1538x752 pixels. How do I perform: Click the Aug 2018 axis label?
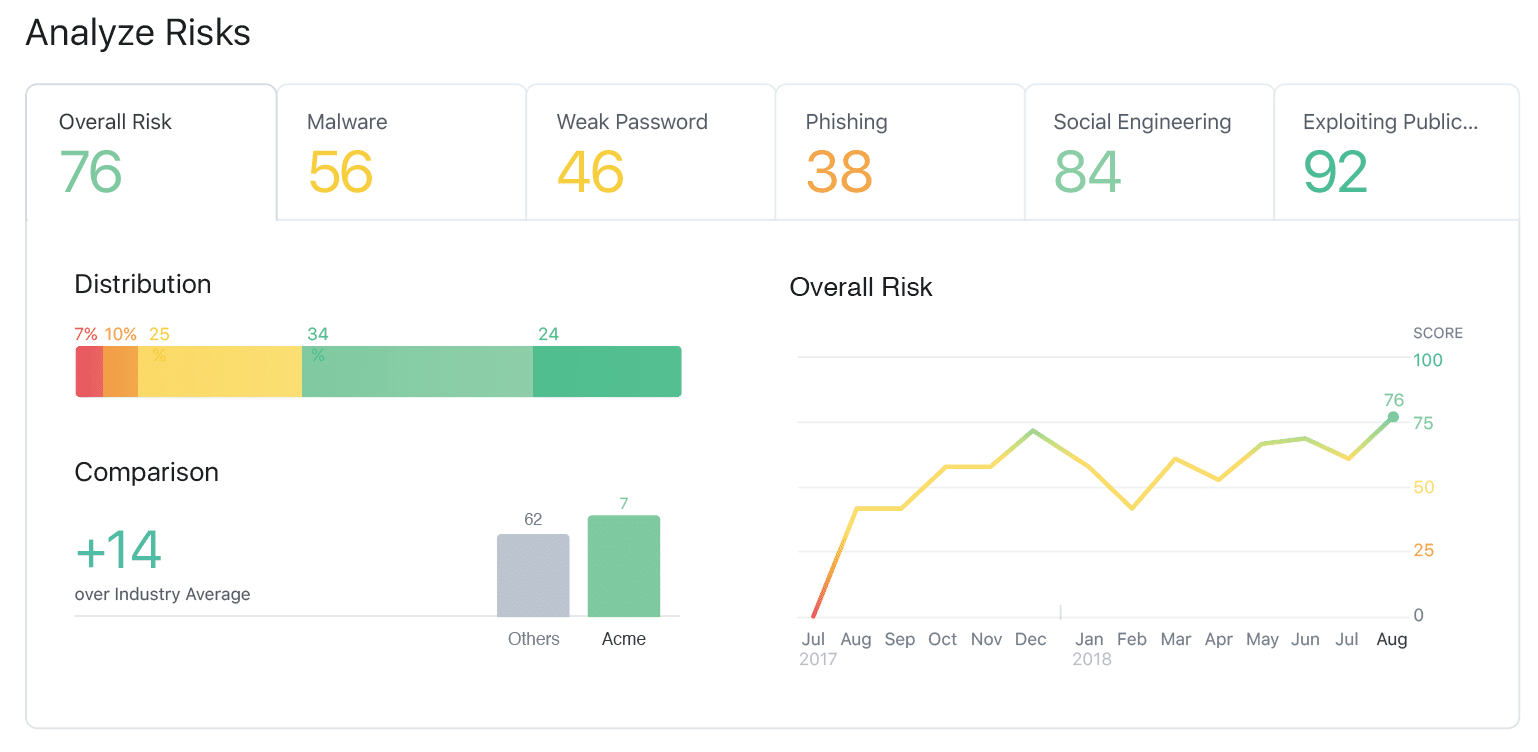point(1392,639)
